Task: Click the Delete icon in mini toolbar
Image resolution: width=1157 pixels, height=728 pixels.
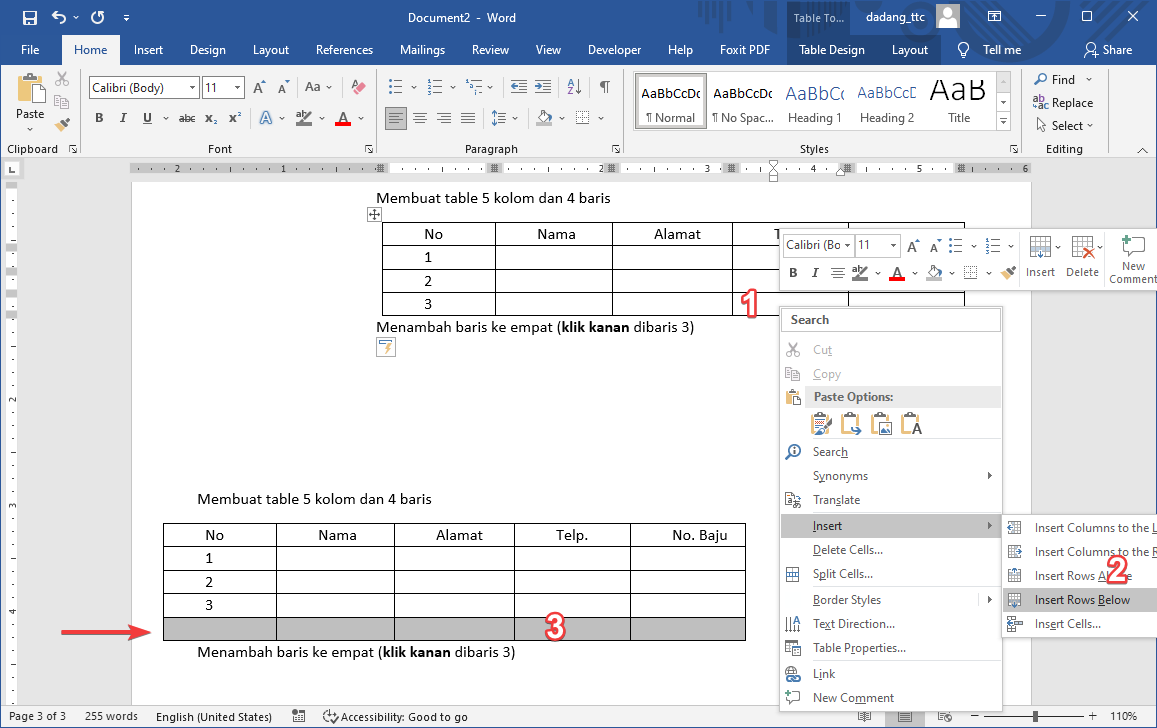Action: pos(1082,256)
